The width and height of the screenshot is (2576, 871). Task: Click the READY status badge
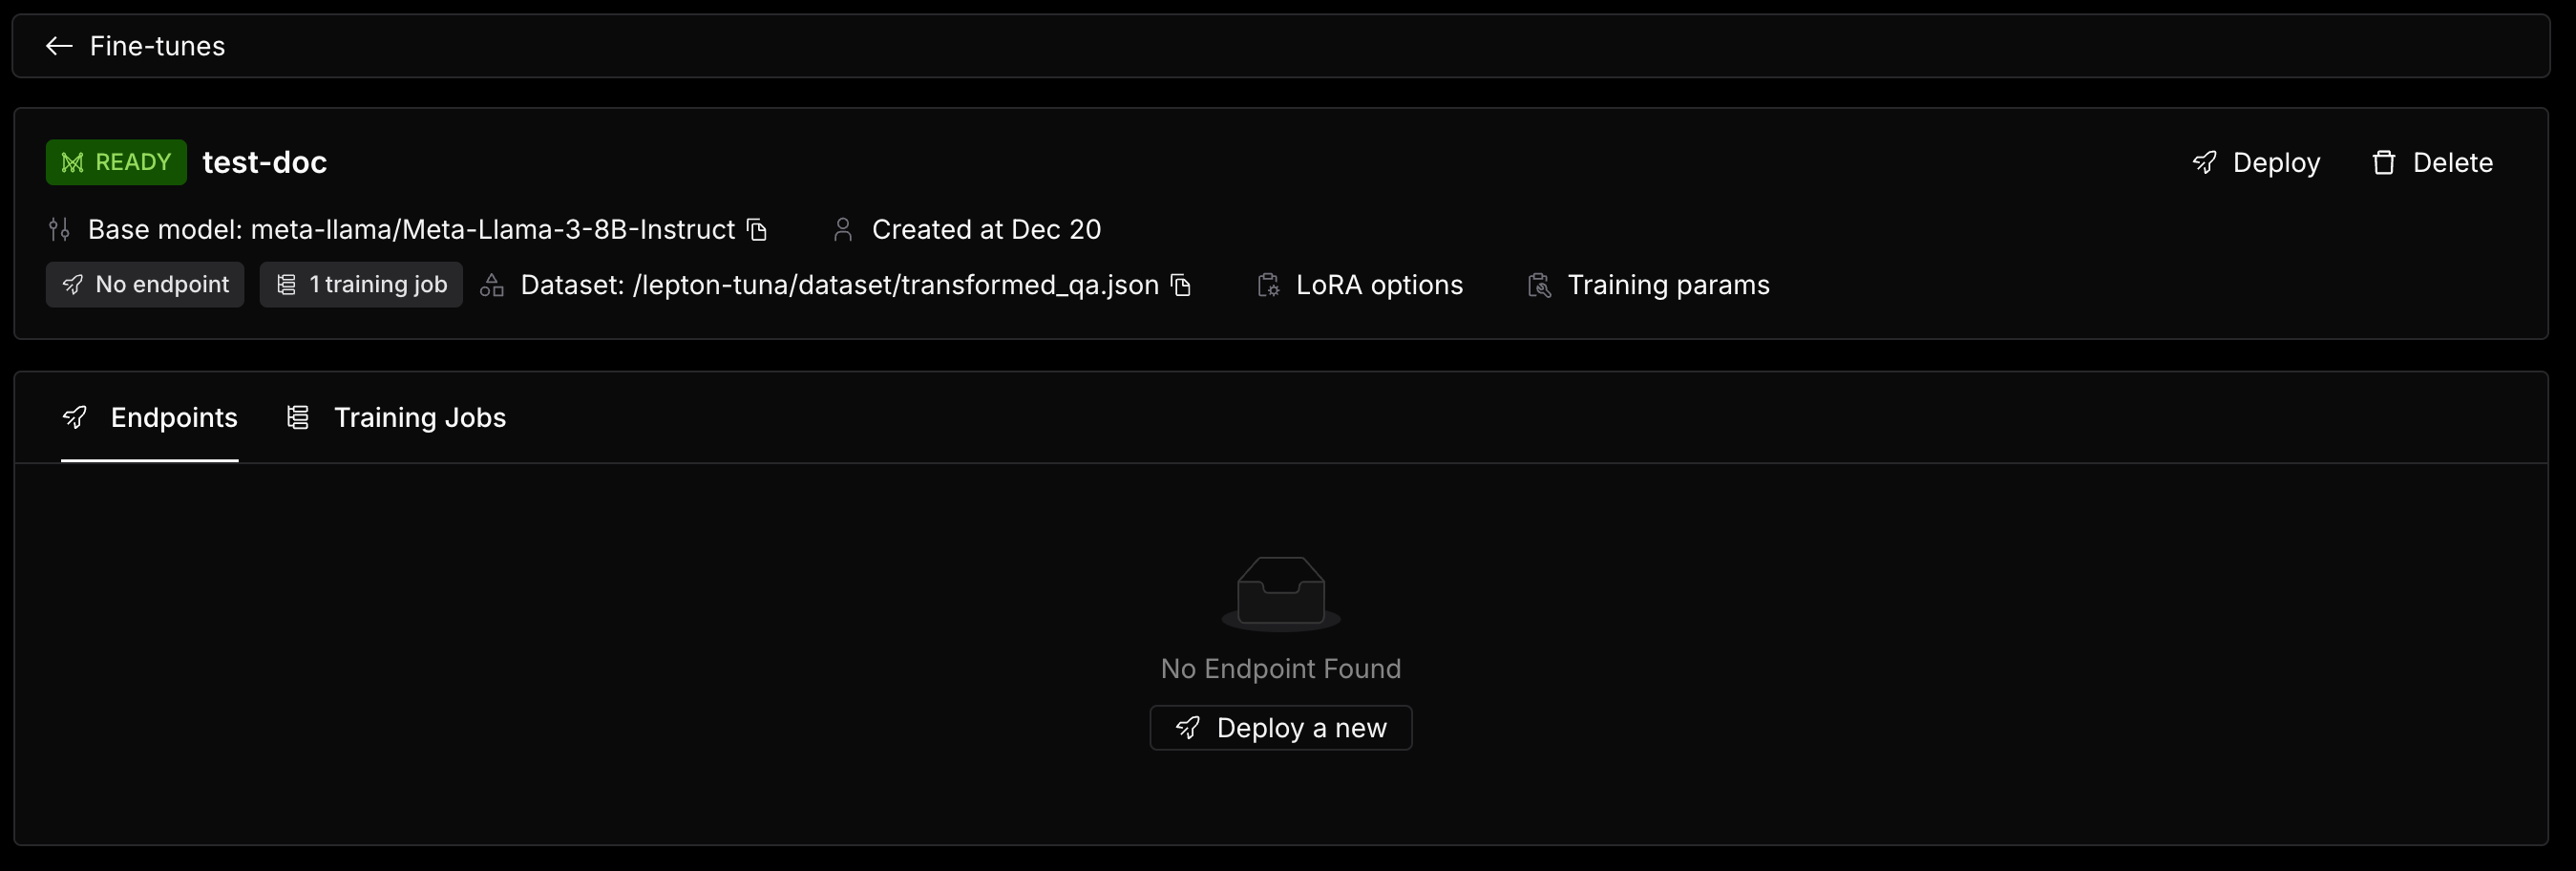pos(116,162)
